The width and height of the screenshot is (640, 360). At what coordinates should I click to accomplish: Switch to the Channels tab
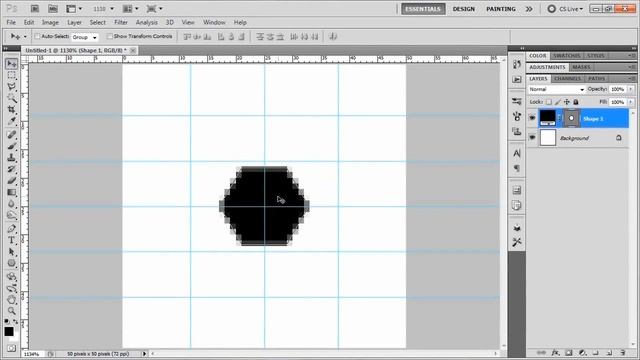(x=567, y=78)
